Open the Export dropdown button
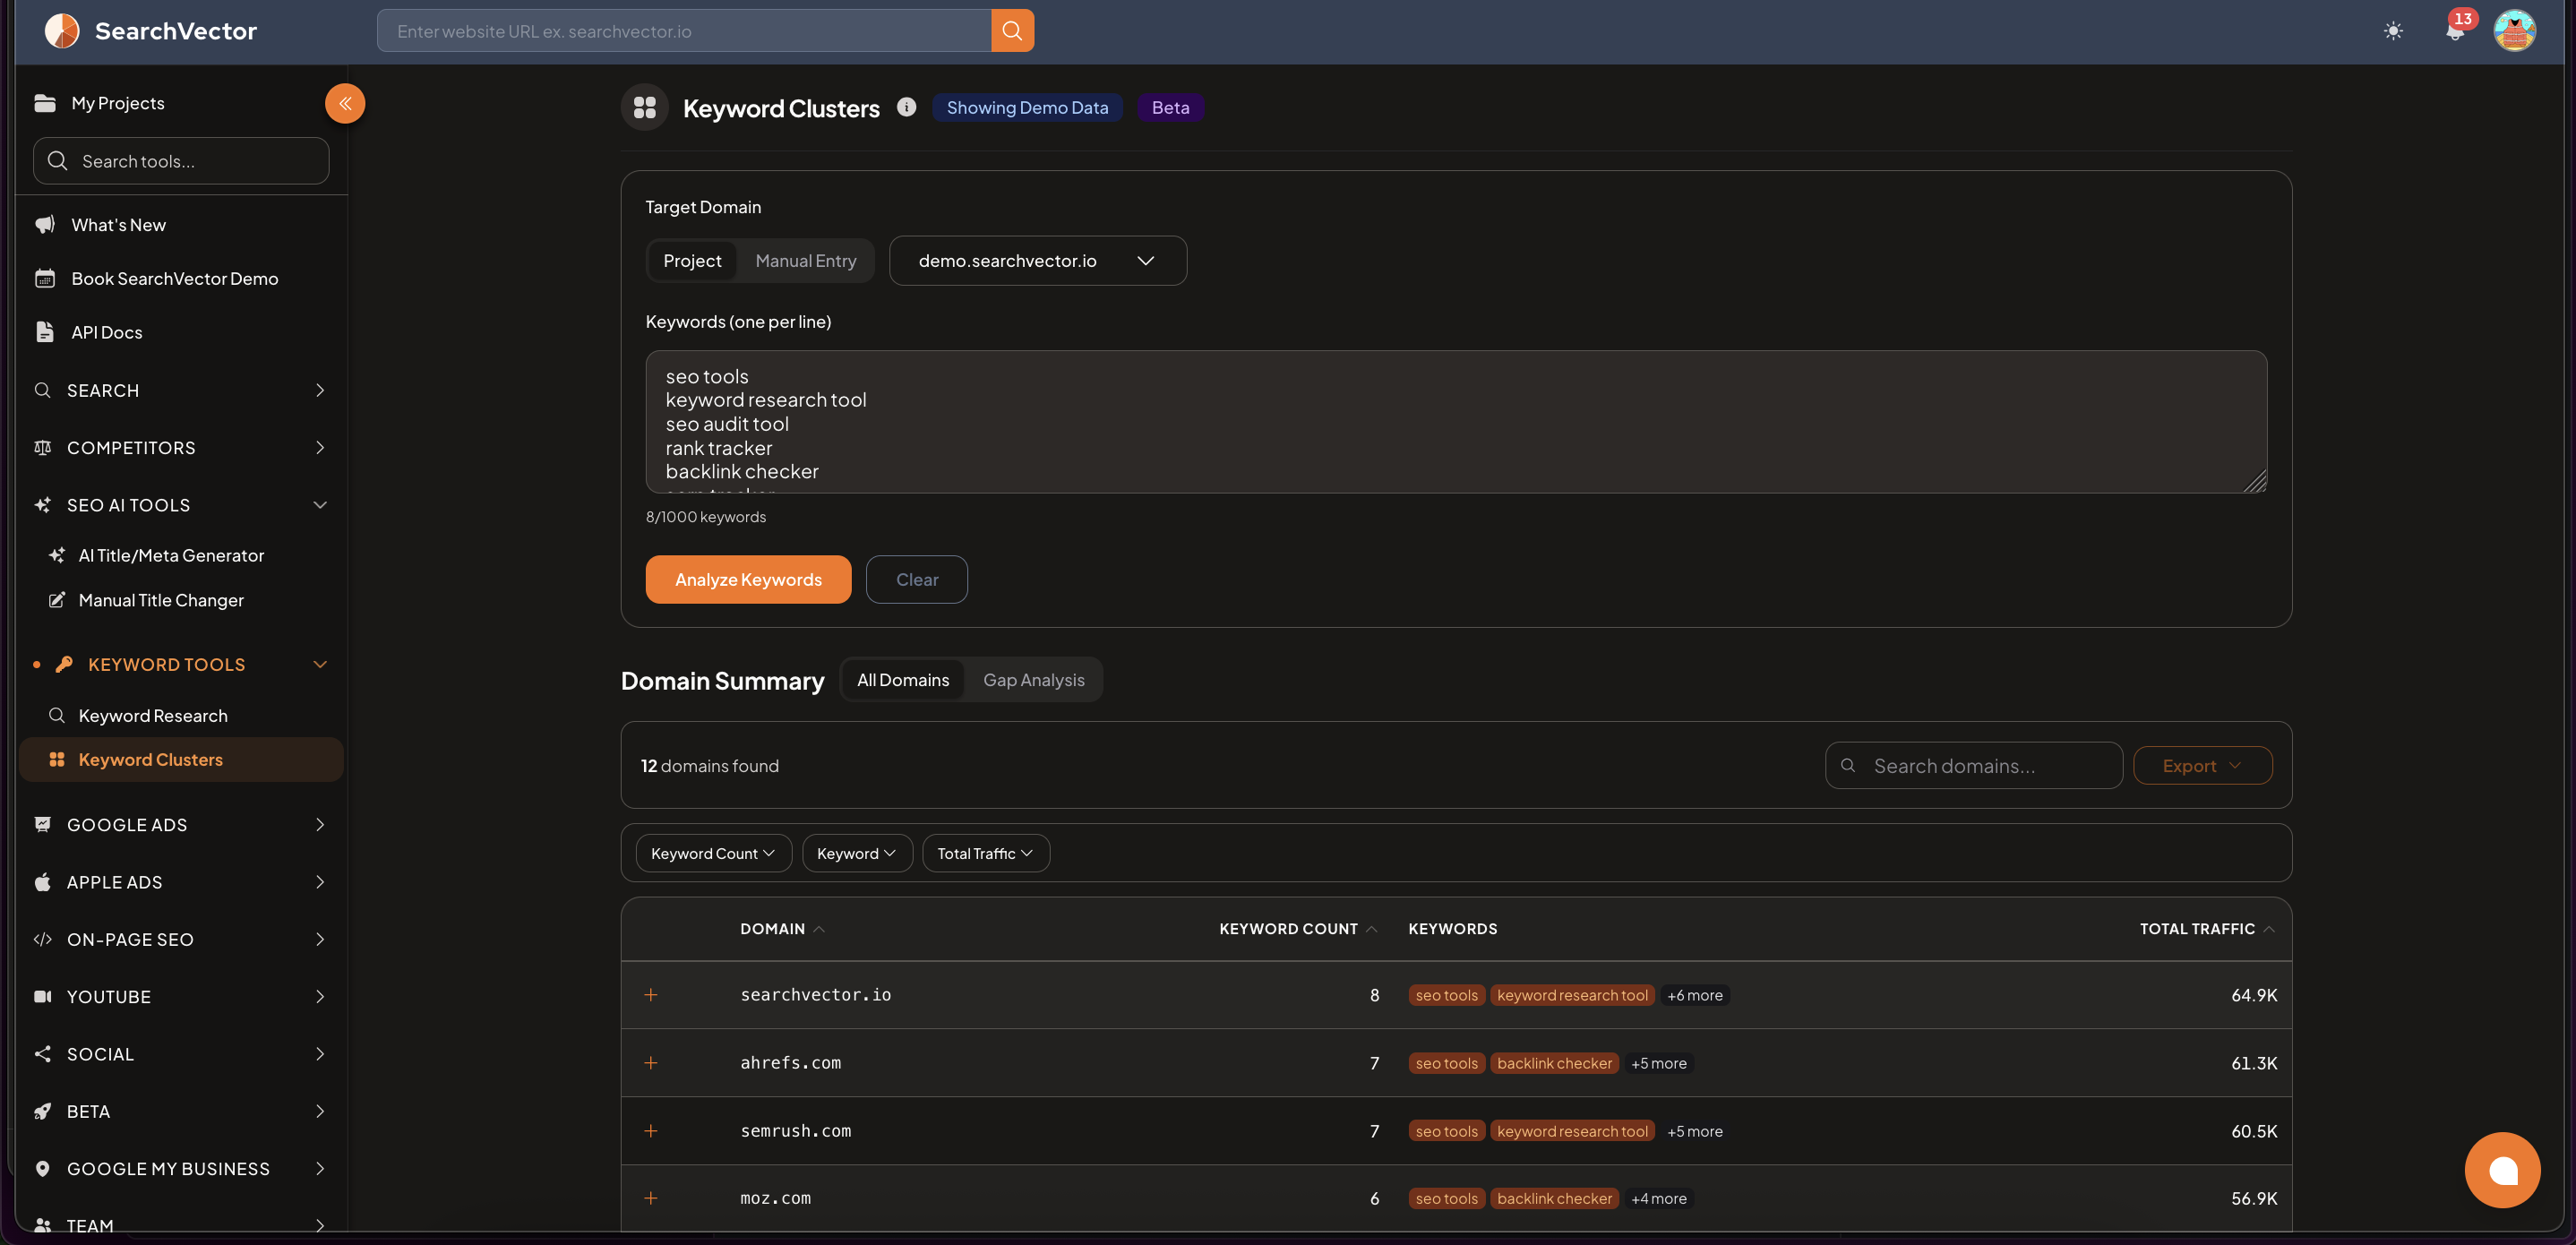 pyautogui.click(x=2202, y=766)
